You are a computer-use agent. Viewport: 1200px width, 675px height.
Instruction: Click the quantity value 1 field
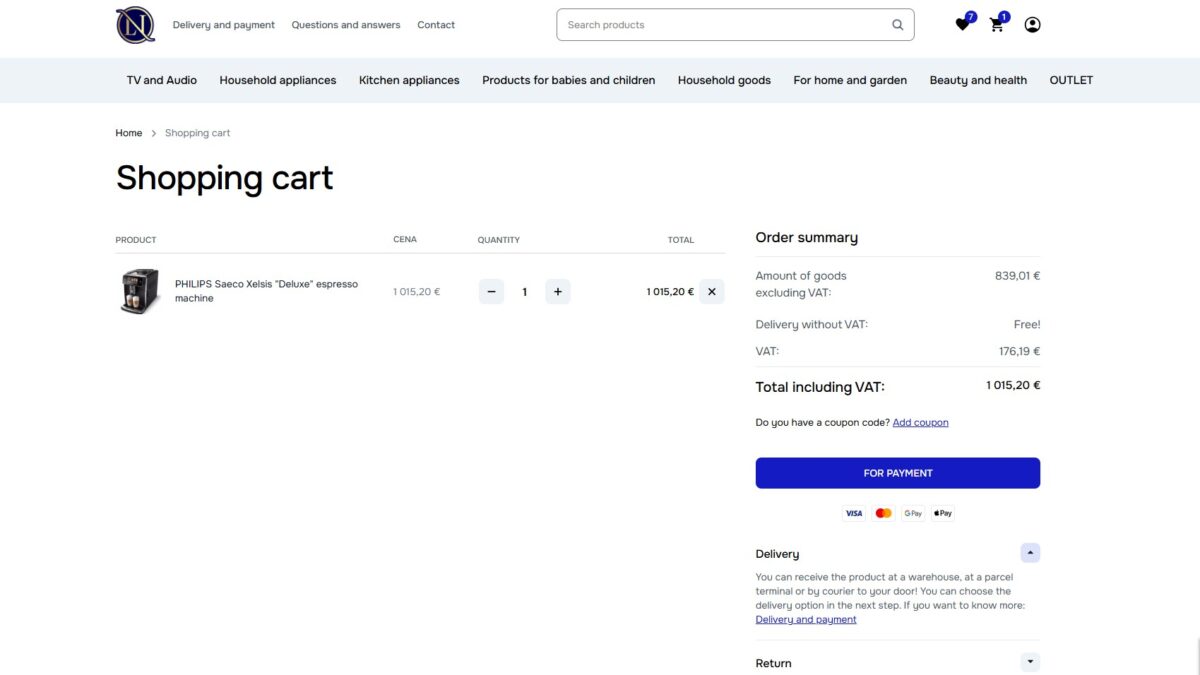tap(524, 292)
